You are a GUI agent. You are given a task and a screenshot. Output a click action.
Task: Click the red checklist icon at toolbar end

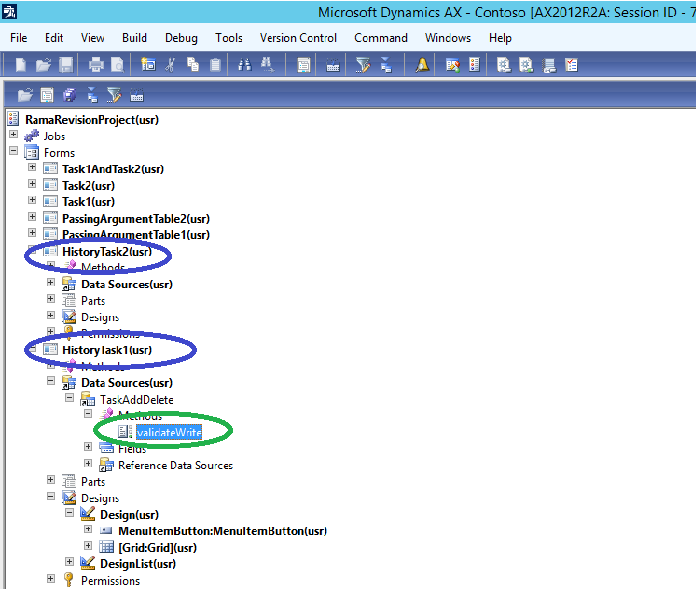point(571,65)
